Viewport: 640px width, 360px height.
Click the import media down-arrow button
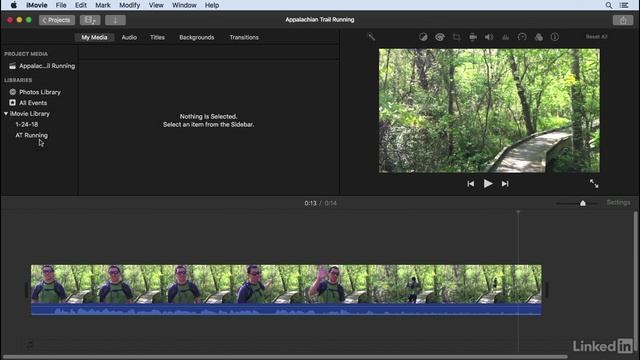[115, 20]
